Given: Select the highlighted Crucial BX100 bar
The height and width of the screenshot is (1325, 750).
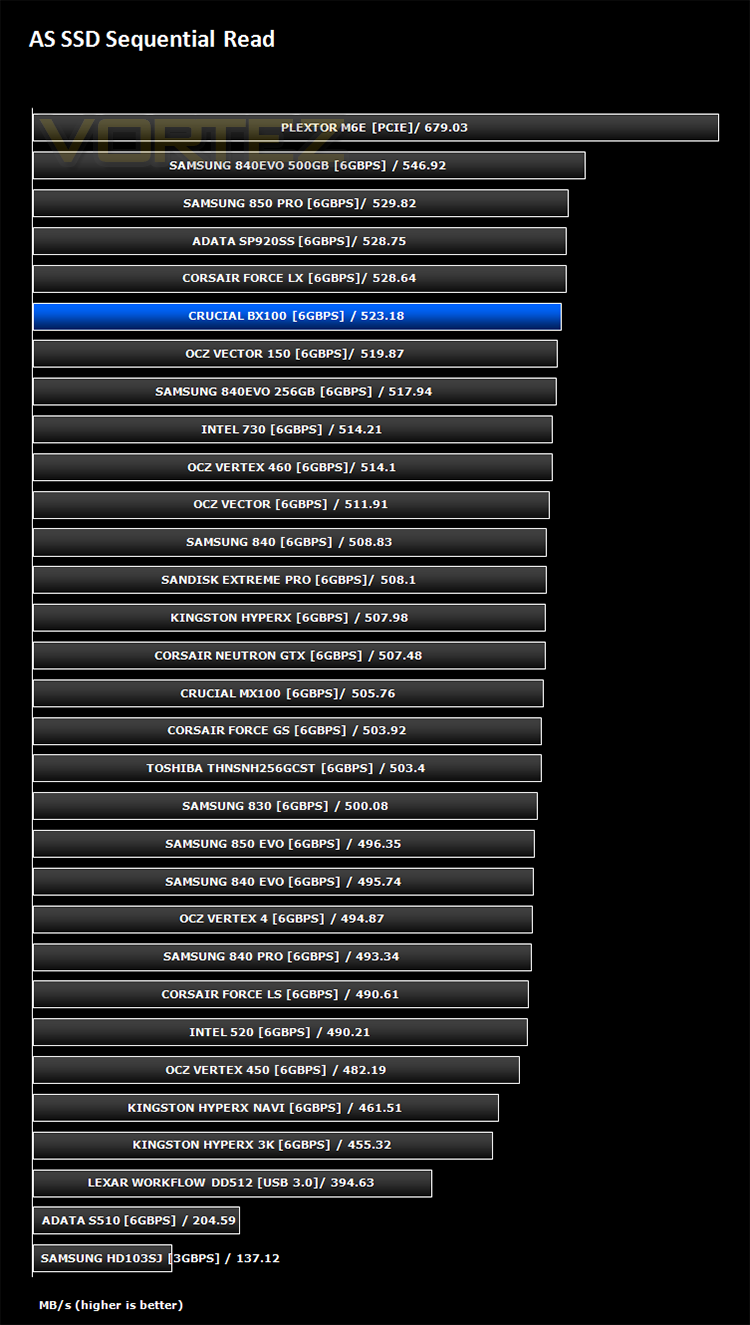Looking at the screenshot, I should (x=297, y=316).
